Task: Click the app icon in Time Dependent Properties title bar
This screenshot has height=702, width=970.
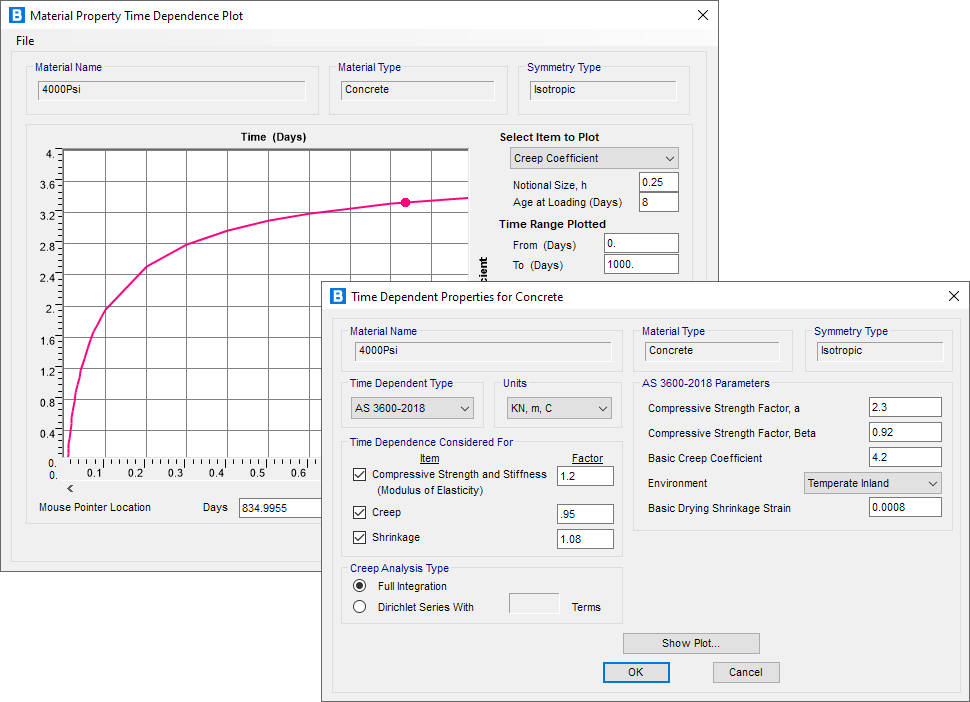Action: click(x=338, y=296)
